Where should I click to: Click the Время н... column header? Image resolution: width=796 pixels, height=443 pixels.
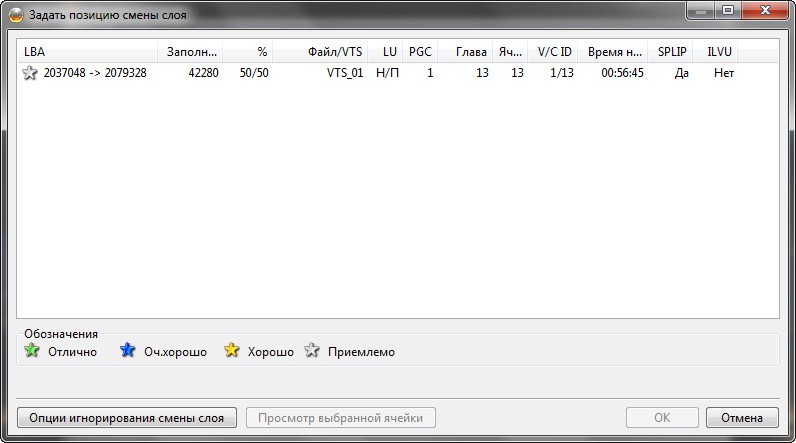[x=613, y=52]
